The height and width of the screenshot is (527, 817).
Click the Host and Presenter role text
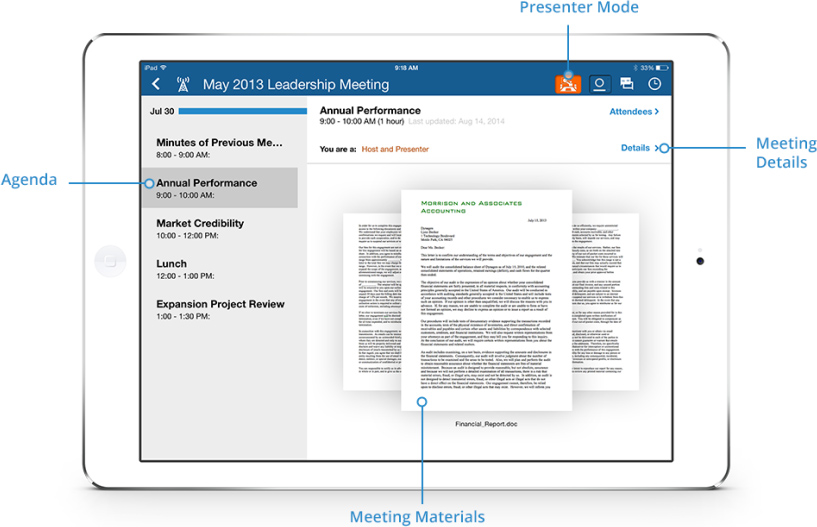(395, 149)
